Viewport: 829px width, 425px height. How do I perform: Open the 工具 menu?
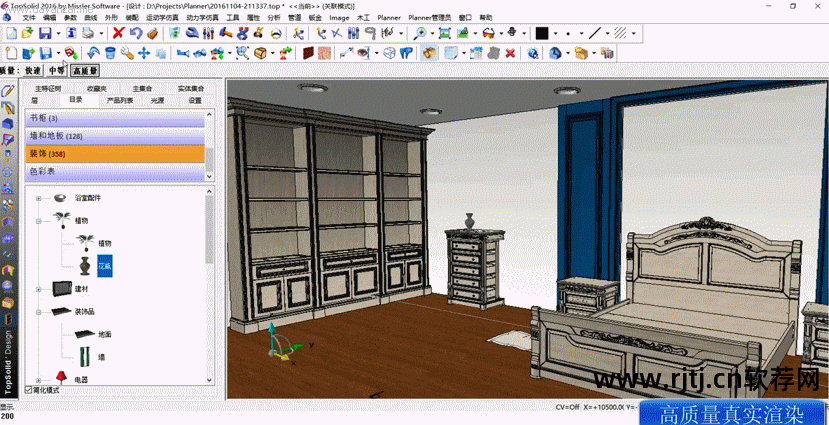233,17
